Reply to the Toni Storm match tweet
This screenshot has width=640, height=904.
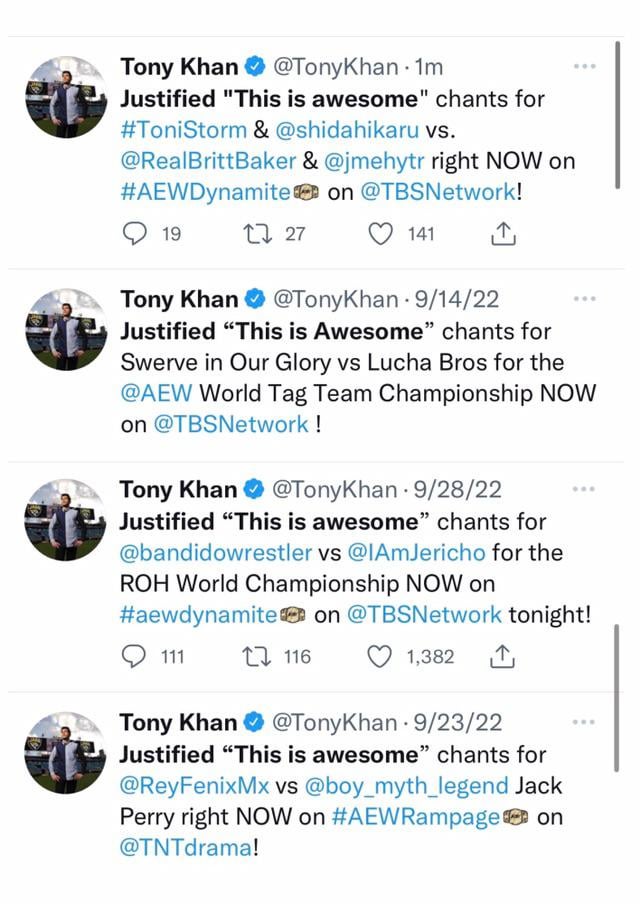(134, 234)
